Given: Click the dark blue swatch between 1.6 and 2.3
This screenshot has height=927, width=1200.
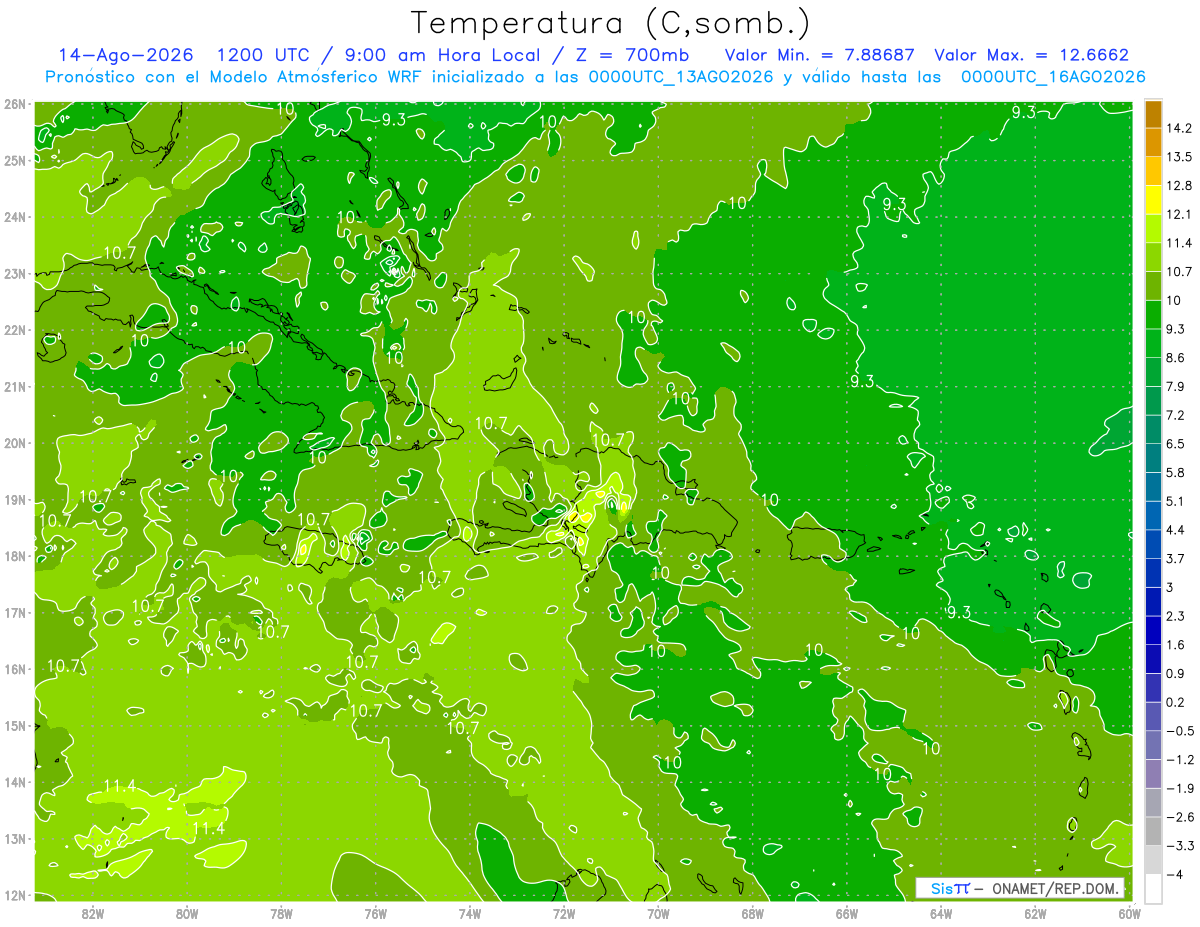Looking at the screenshot, I should pos(1152,629).
